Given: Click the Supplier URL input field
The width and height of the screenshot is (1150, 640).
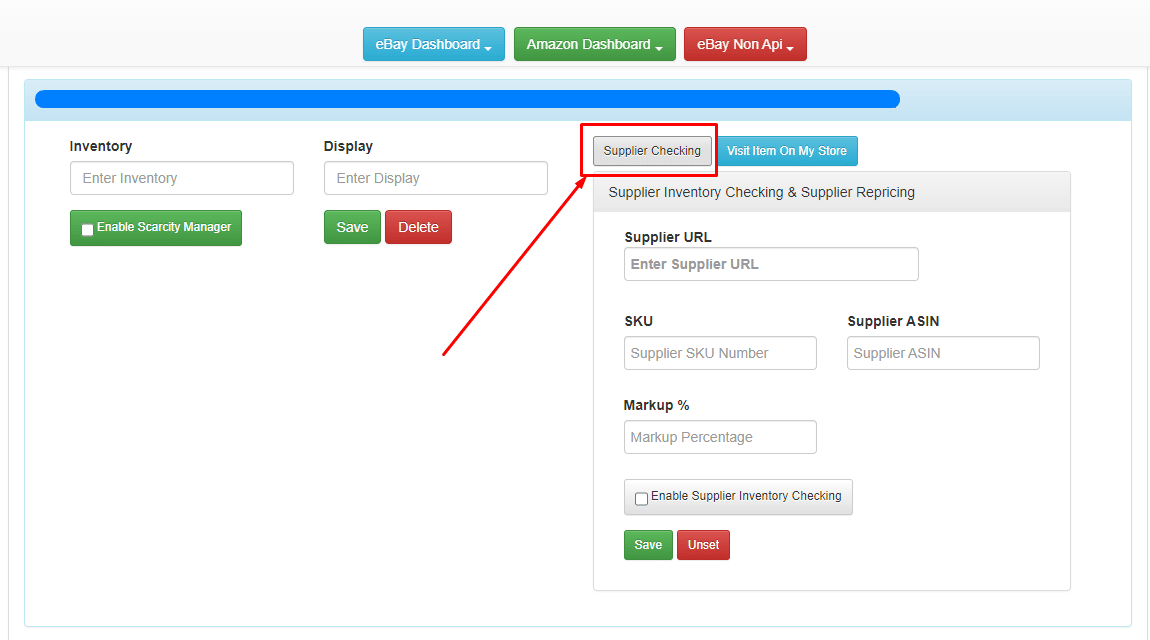Looking at the screenshot, I should point(771,263).
